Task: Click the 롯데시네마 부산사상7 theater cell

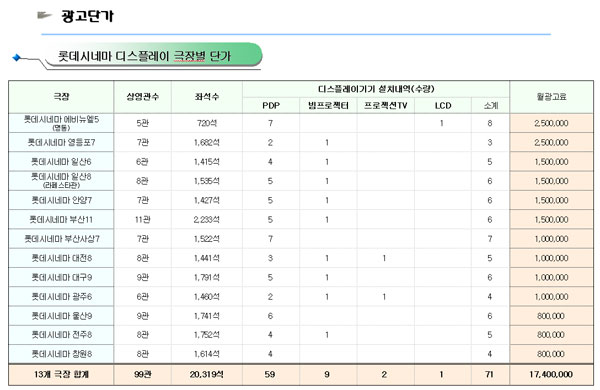Action: click(61, 239)
